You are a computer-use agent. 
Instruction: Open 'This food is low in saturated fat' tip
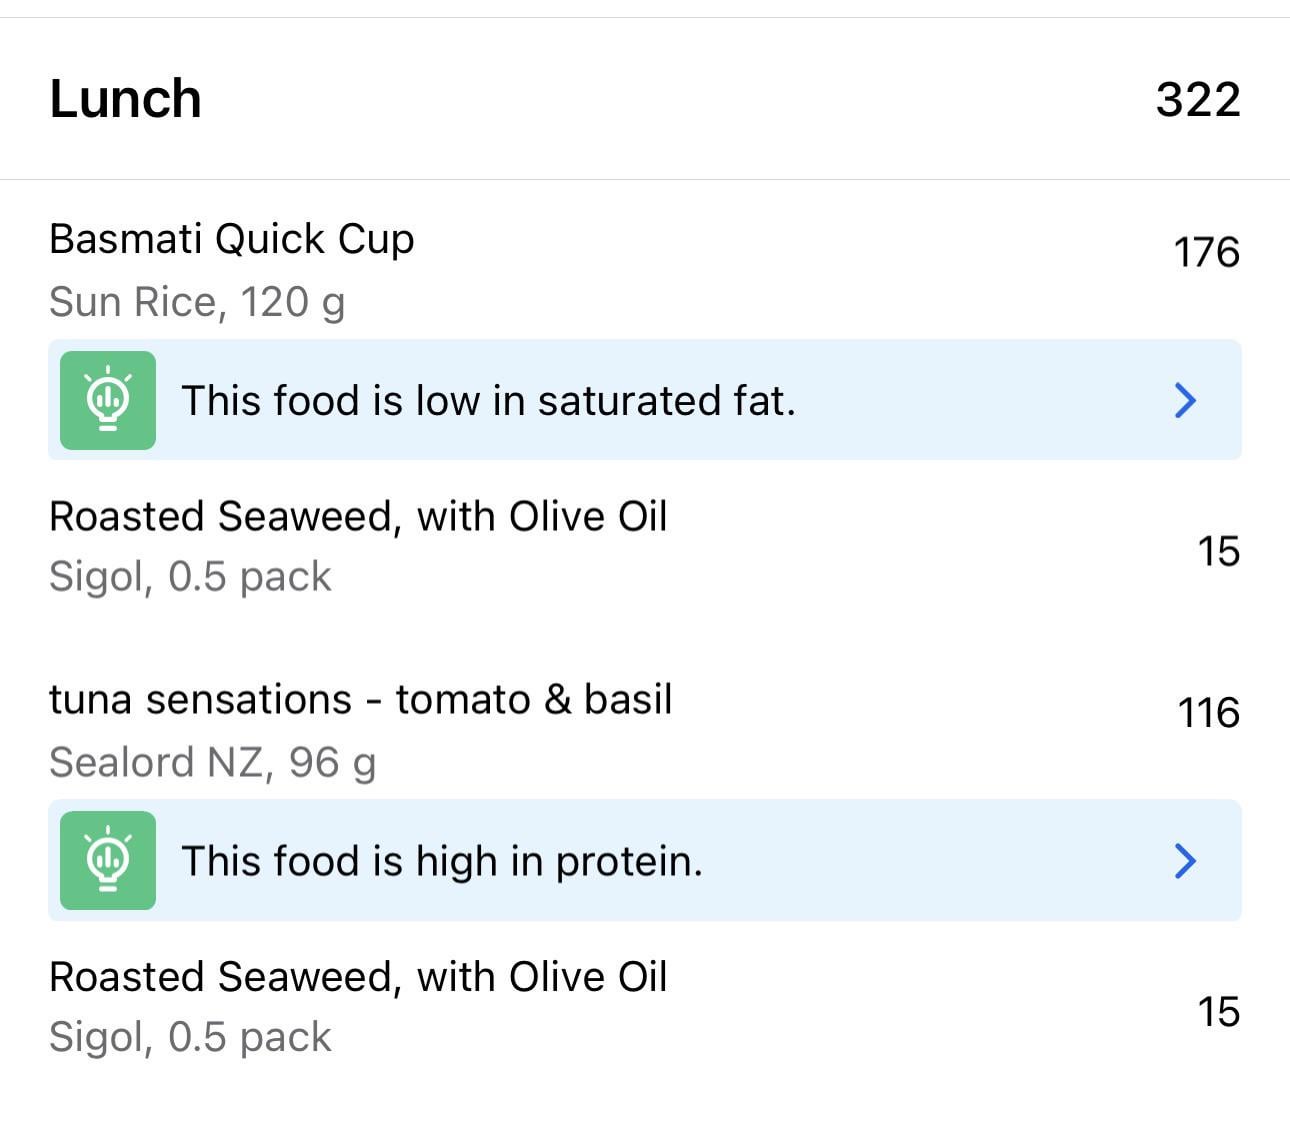pyautogui.click(x=645, y=400)
